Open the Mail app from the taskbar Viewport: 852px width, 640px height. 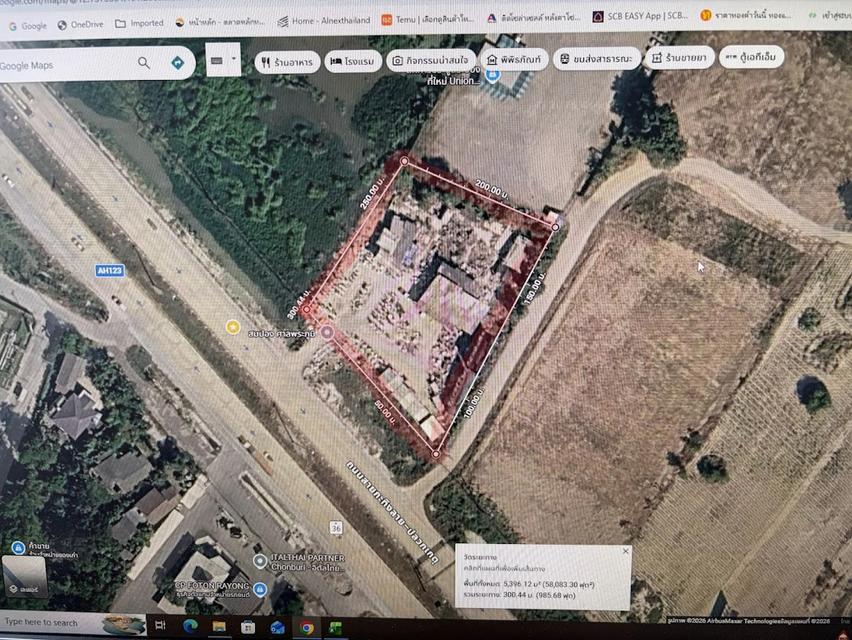277,628
